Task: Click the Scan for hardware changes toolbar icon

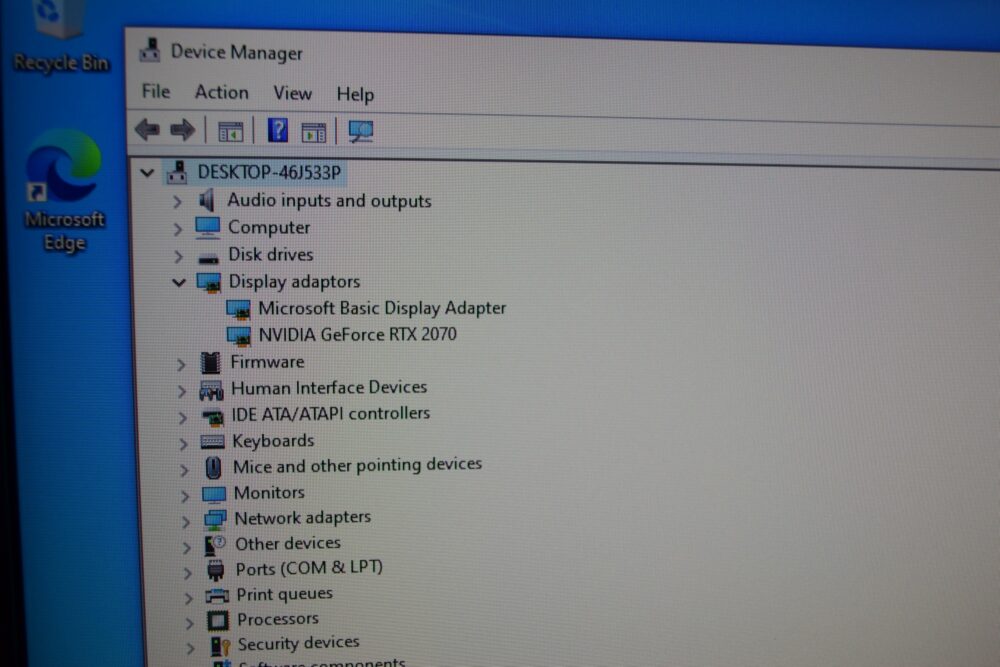Action: 361,132
